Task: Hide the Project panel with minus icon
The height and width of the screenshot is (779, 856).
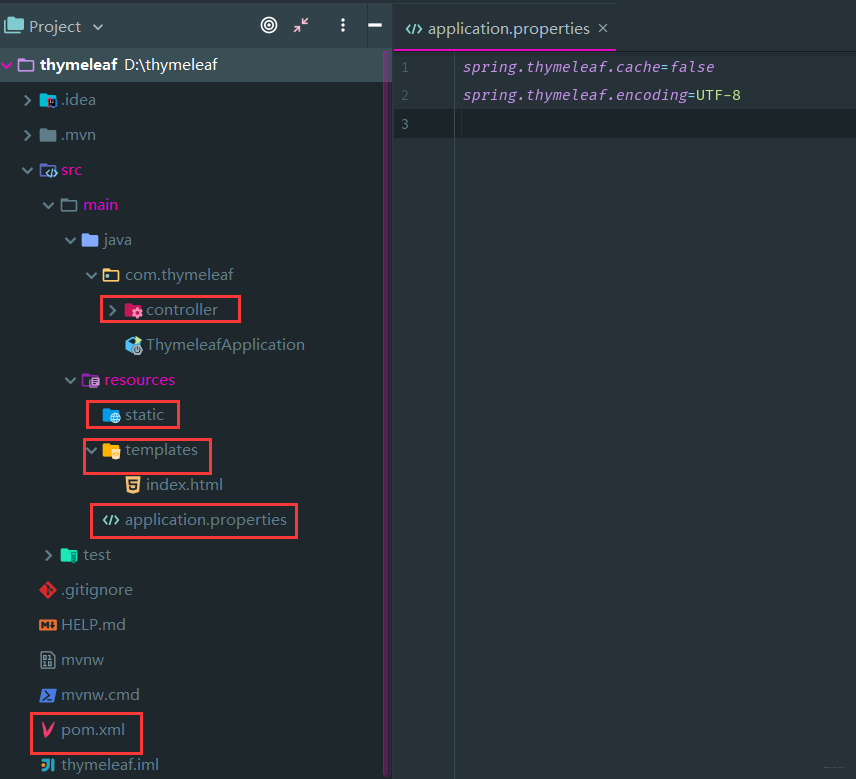Action: pyautogui.click(x=375, y=25)
